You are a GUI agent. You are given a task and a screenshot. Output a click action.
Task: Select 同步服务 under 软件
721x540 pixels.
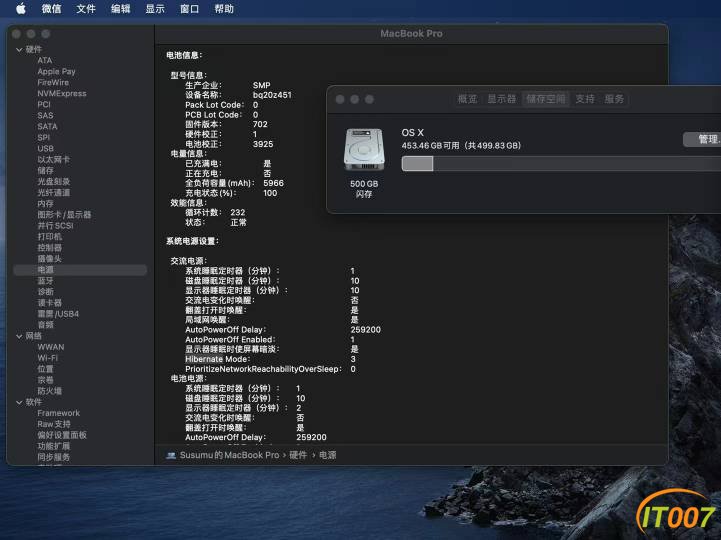click(x=53, y=458)
